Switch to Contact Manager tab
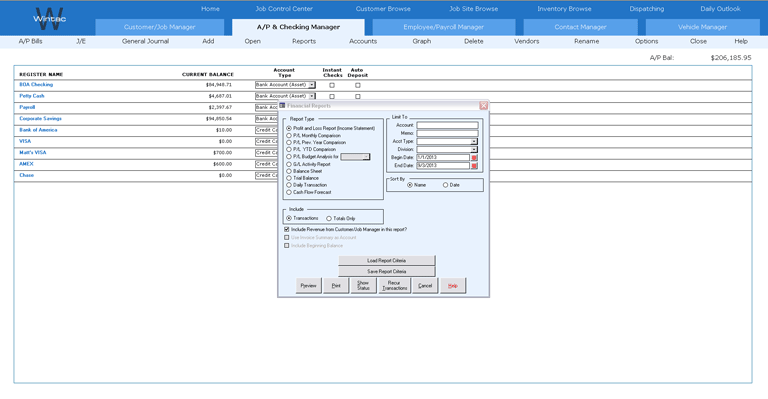This screenshot has height=399, width=768. 580,27
